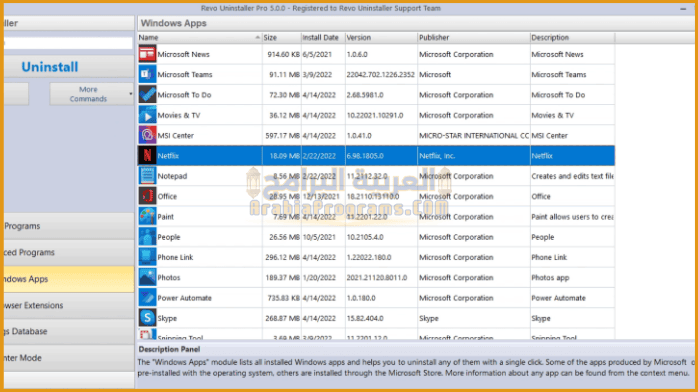Select the Notepad row name
The height and width of the screenshot is (392, 698).
click(172, 176)
